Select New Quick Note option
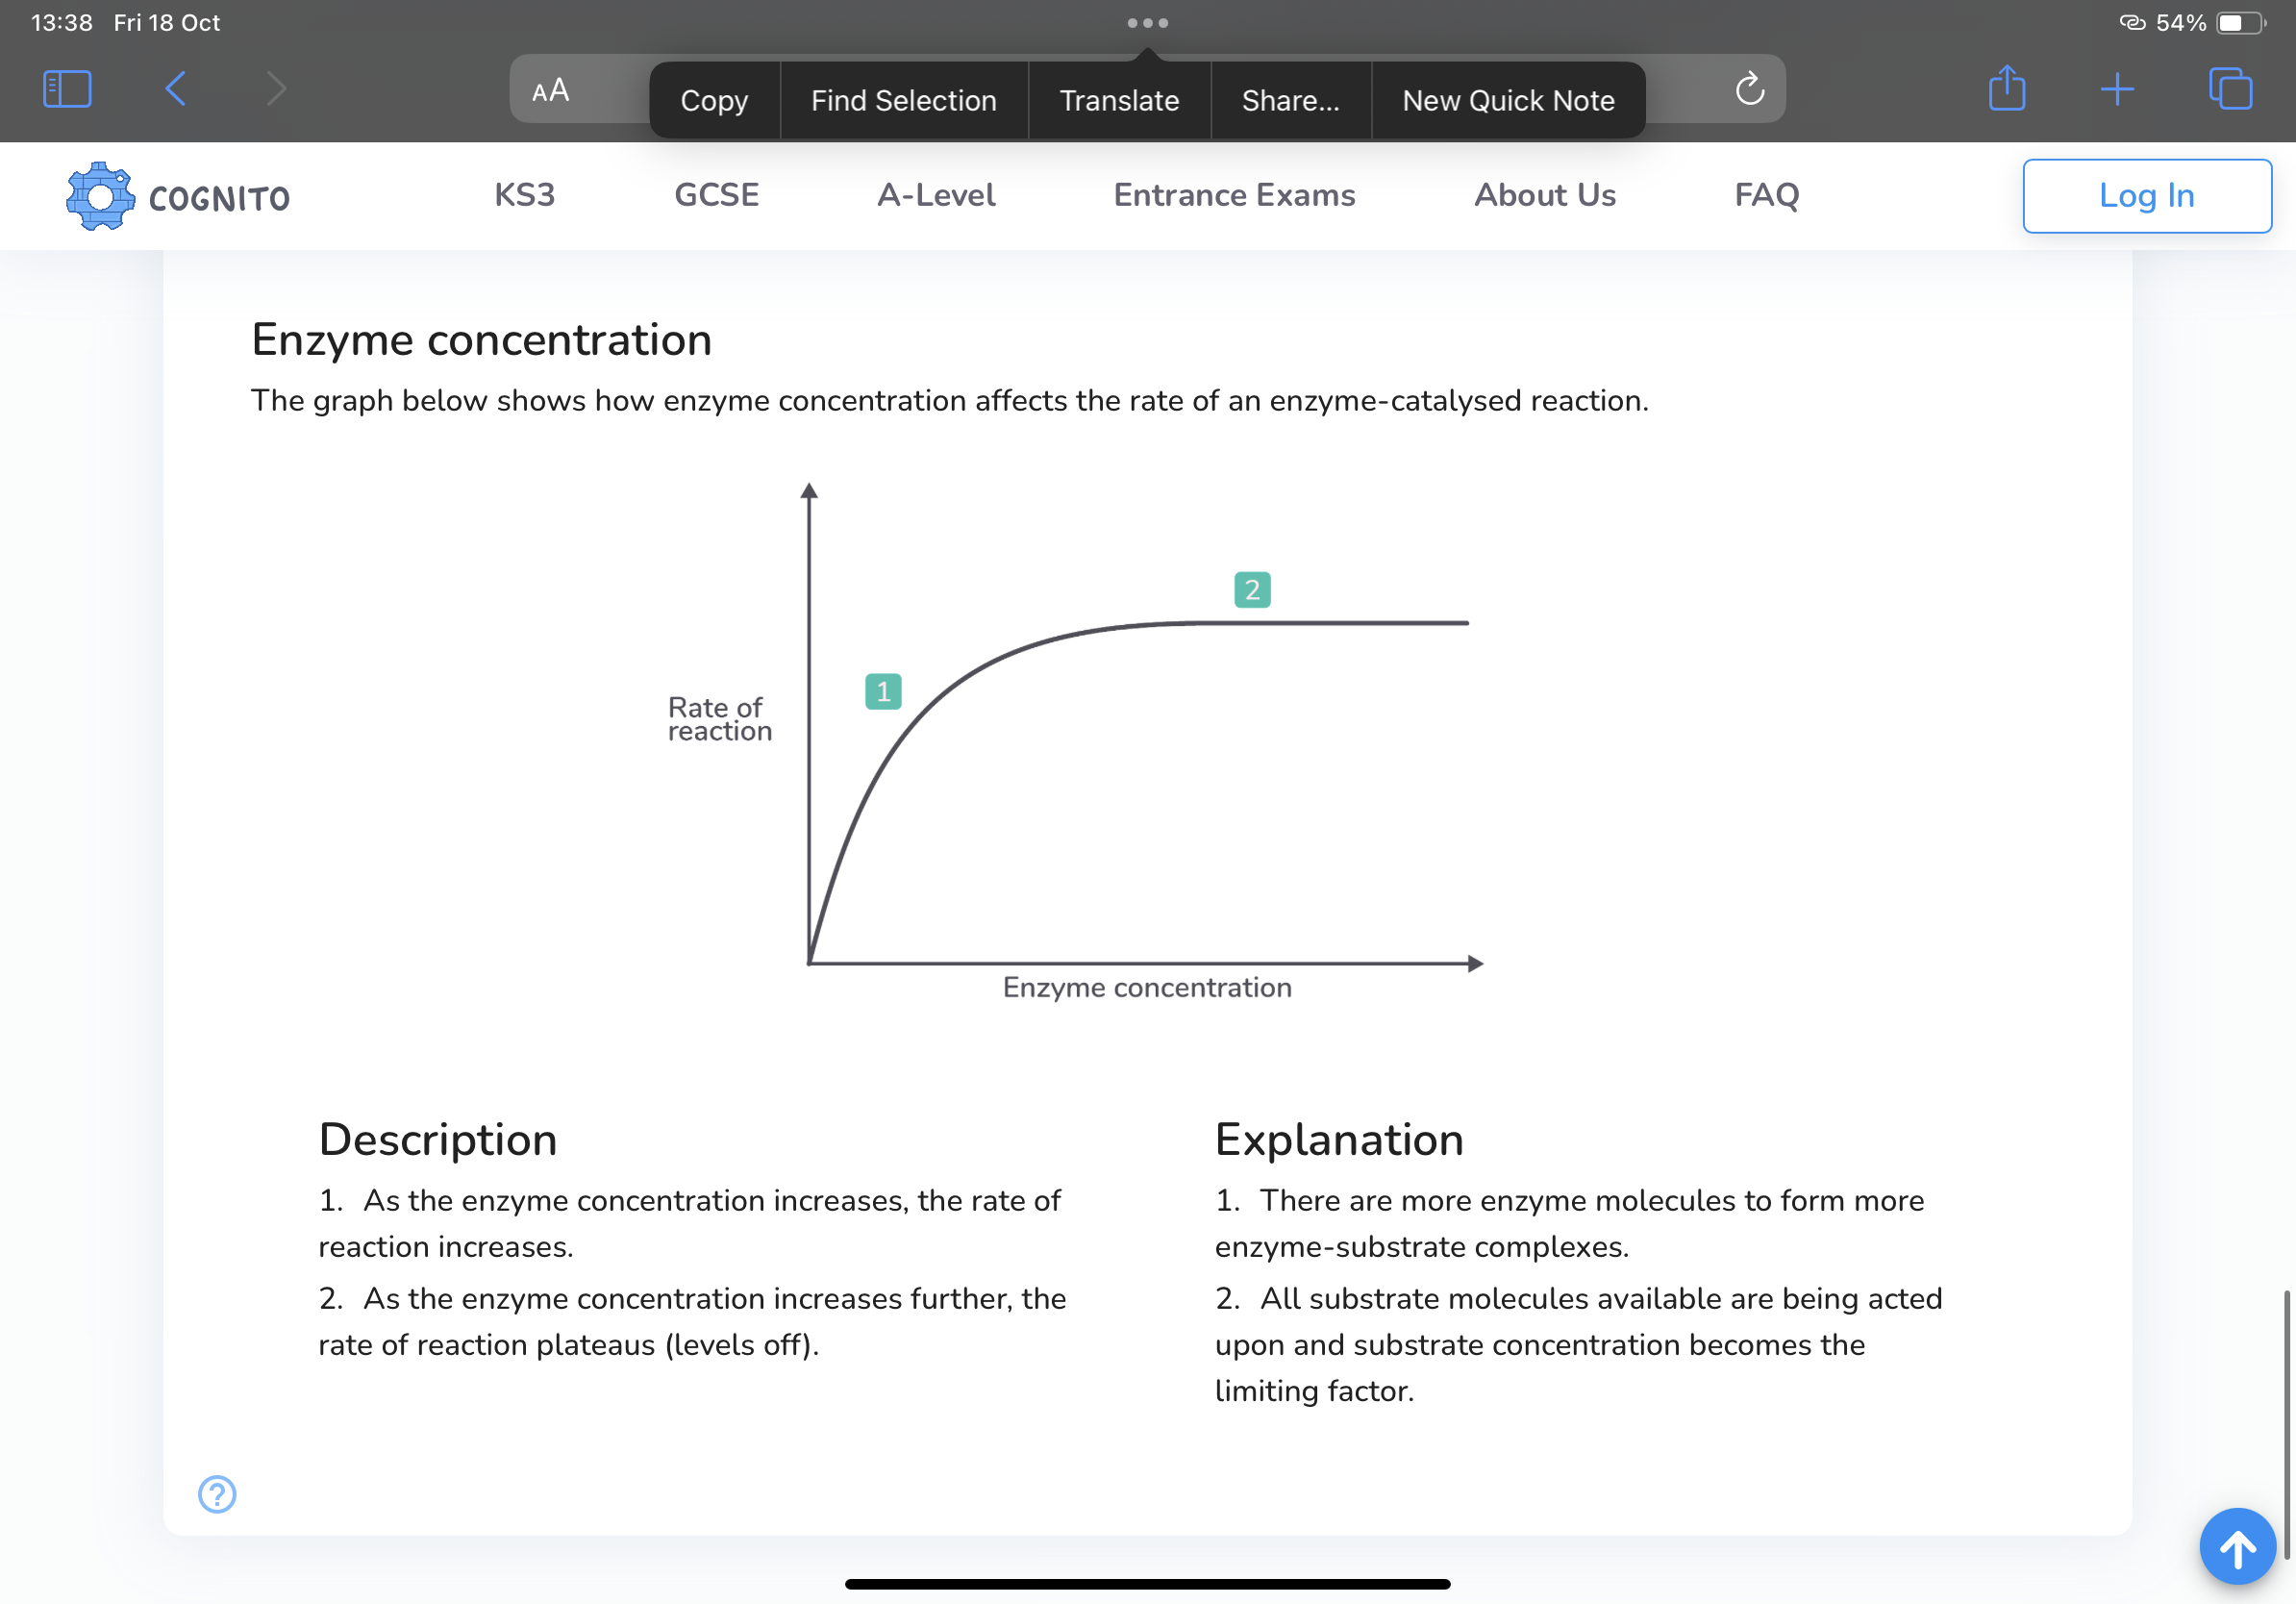Viewport: 2296px width, 1604px height. (1508, 101)
